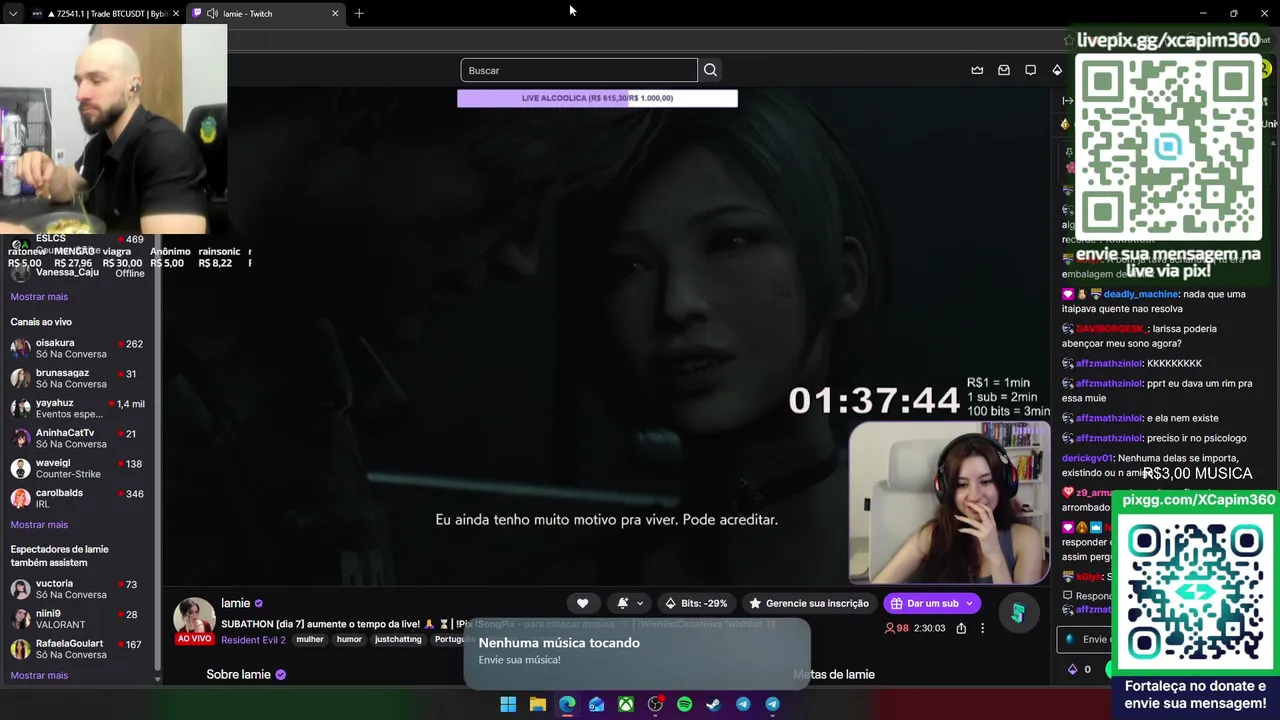
Task: Open notification bell dropdown
Action: (x=629, y=603)
